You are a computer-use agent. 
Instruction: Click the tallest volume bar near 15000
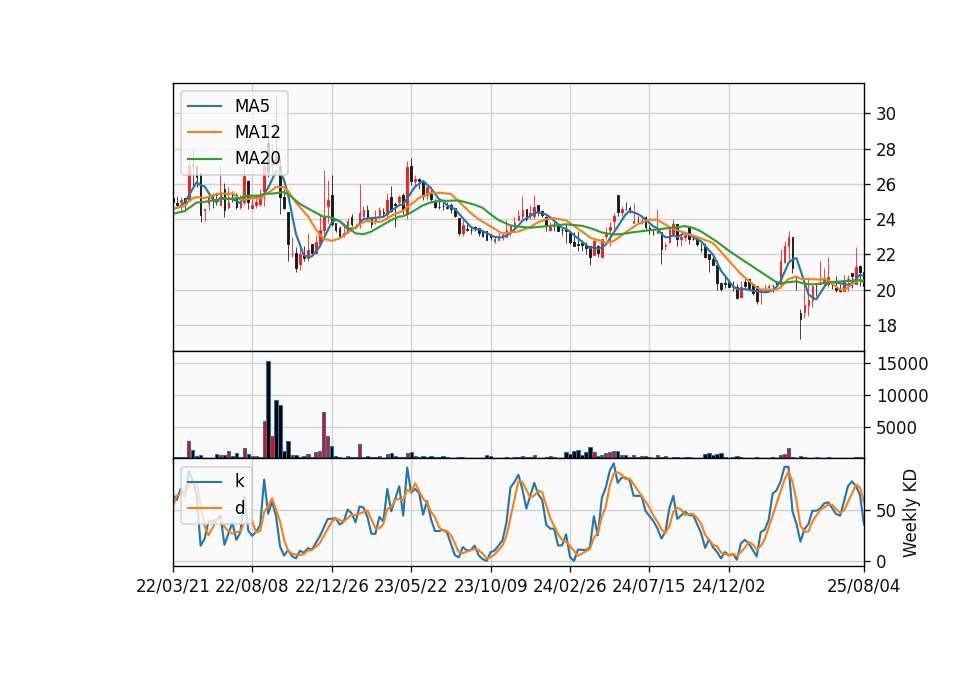tap(268, 410)
